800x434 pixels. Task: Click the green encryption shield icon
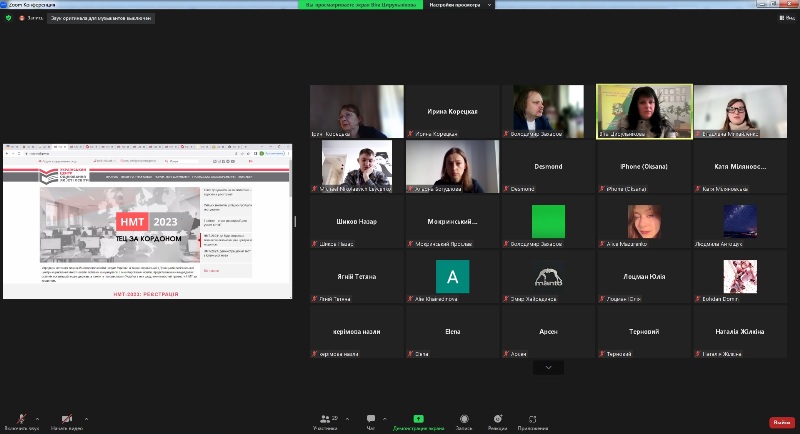[8, 18]
